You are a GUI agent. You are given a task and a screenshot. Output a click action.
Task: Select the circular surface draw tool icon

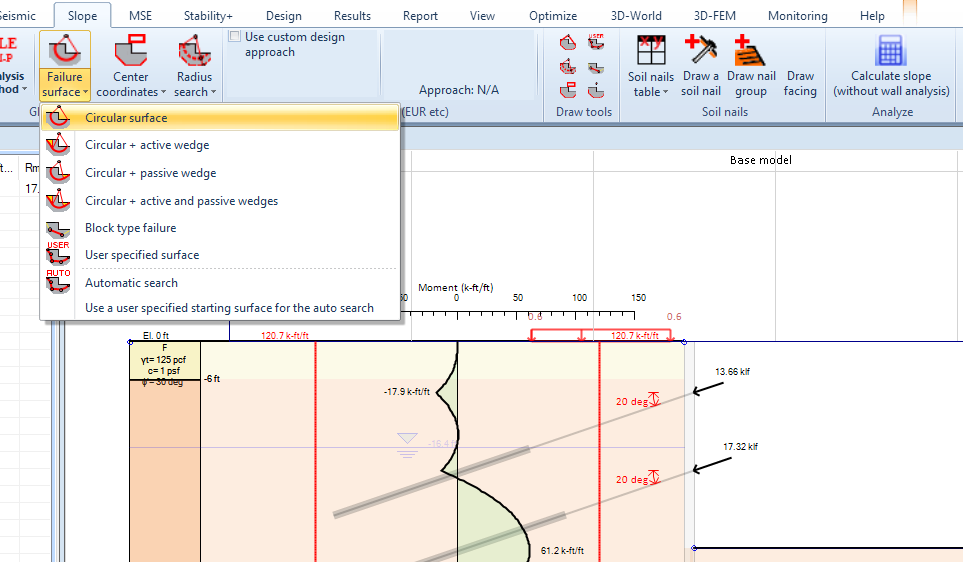[x=567, y=43]
